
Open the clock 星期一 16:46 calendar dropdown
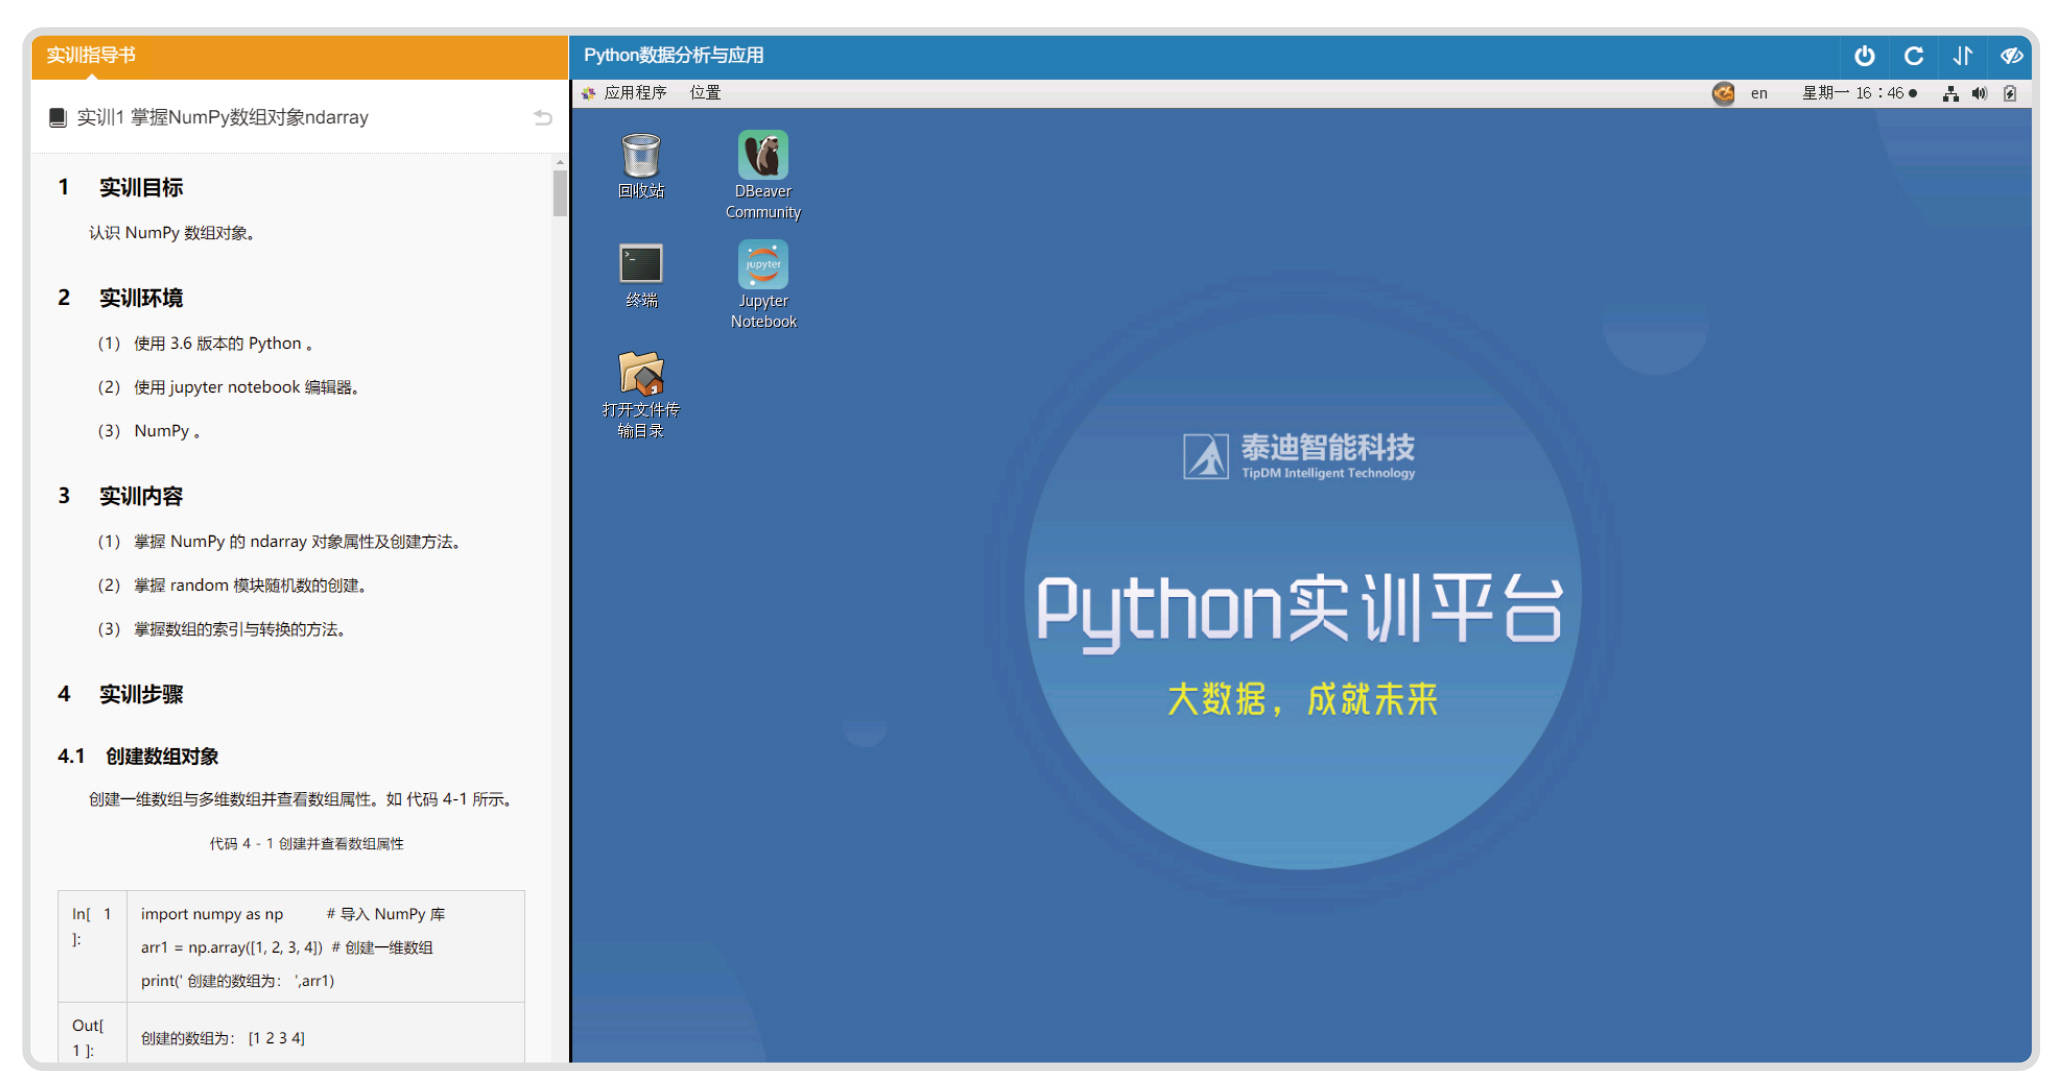(1858, 93)
